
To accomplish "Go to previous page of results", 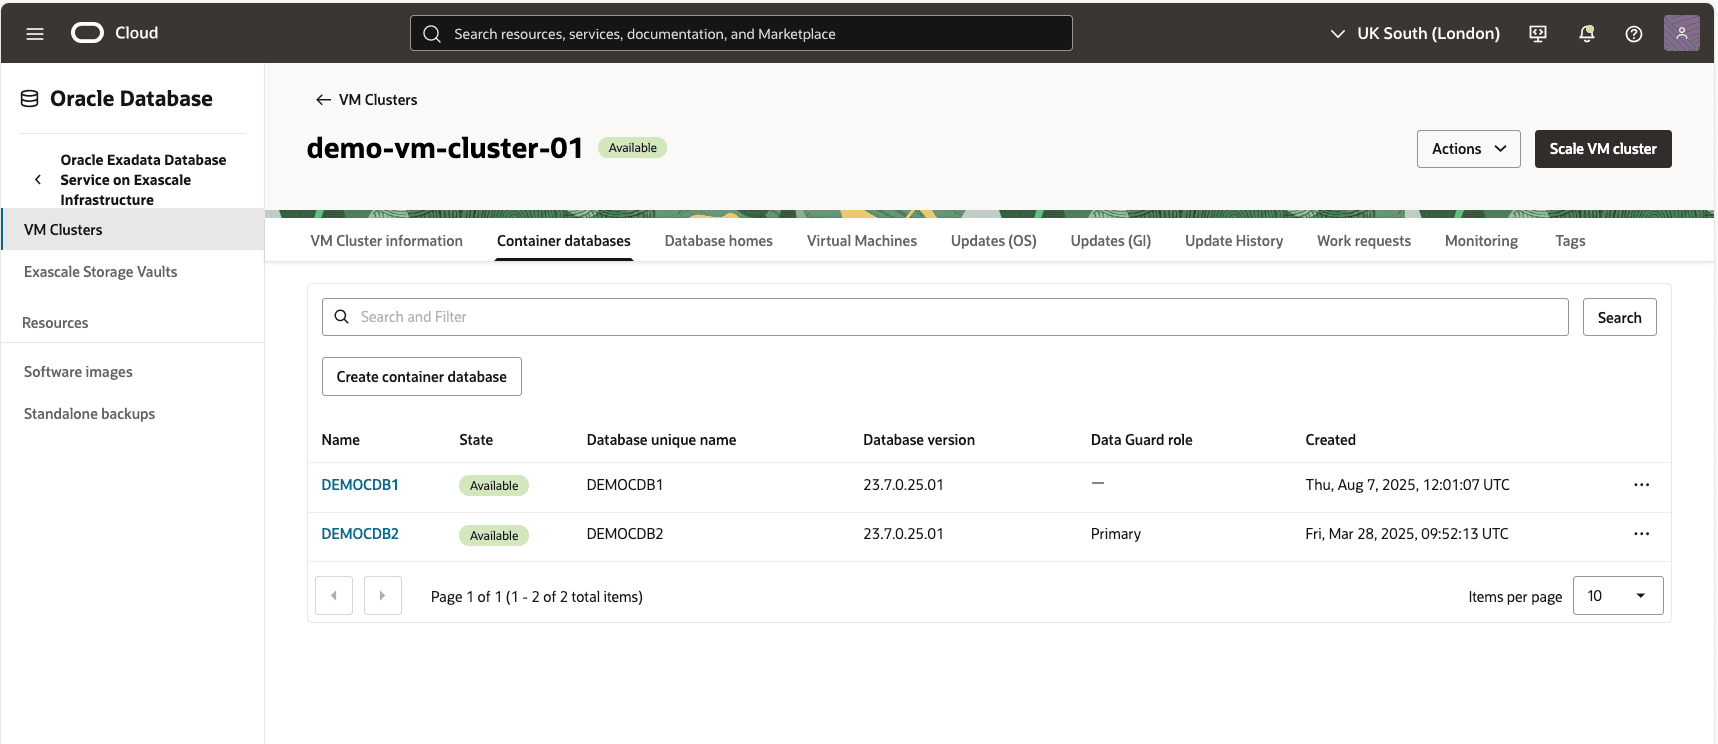I will click(x=334, y=596).
